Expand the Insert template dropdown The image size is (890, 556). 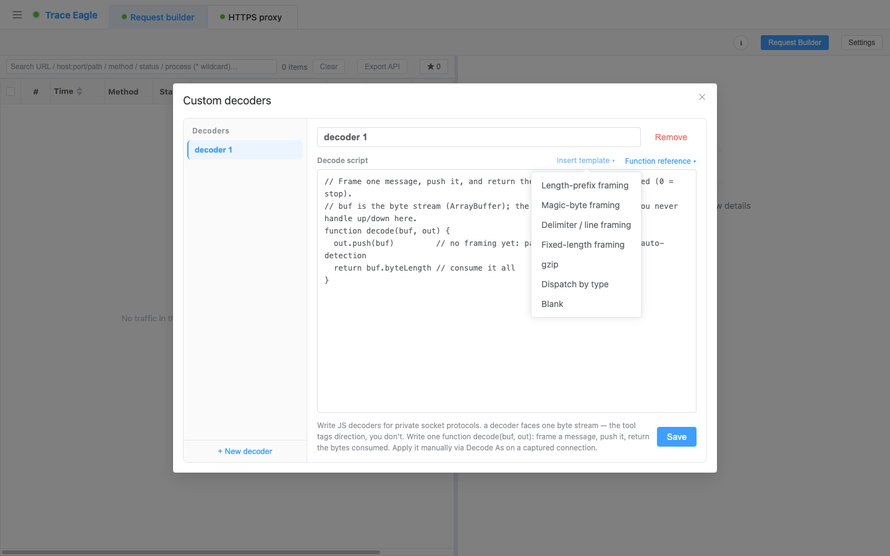point(585,161)
